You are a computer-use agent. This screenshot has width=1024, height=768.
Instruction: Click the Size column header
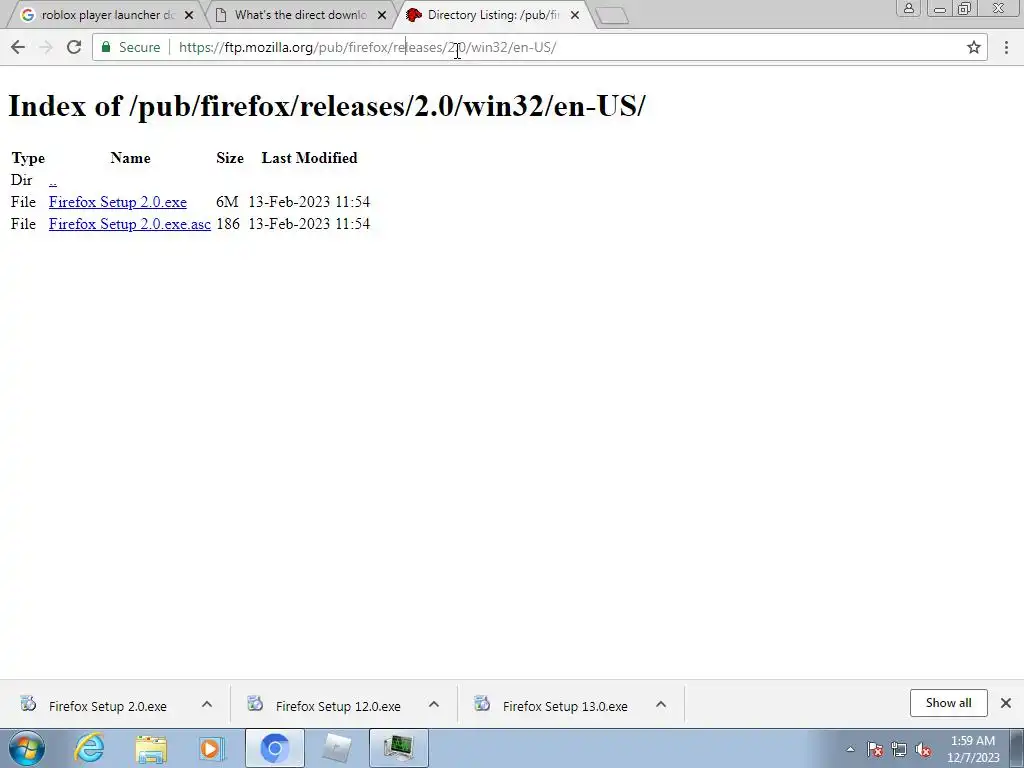(x=230, y=158)
